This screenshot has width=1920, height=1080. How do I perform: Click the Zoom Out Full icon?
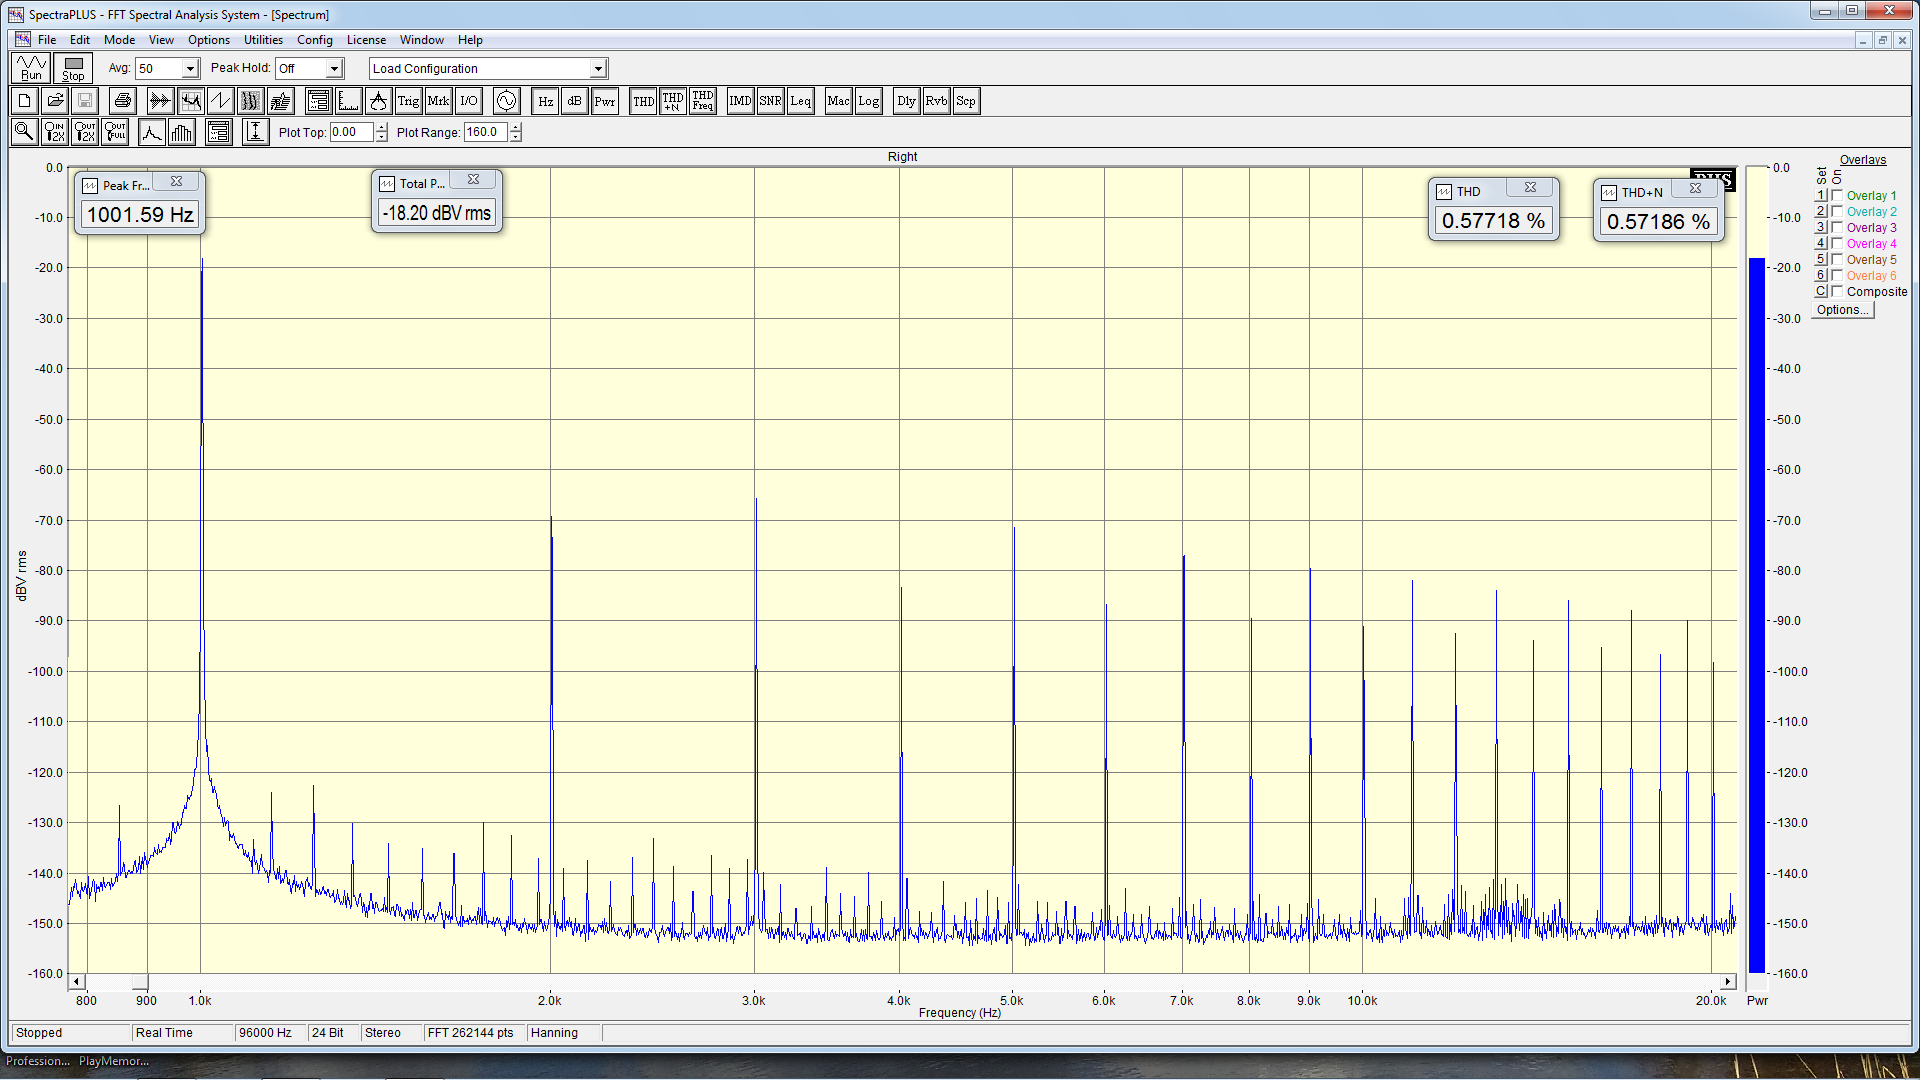(x=115, y=132)
